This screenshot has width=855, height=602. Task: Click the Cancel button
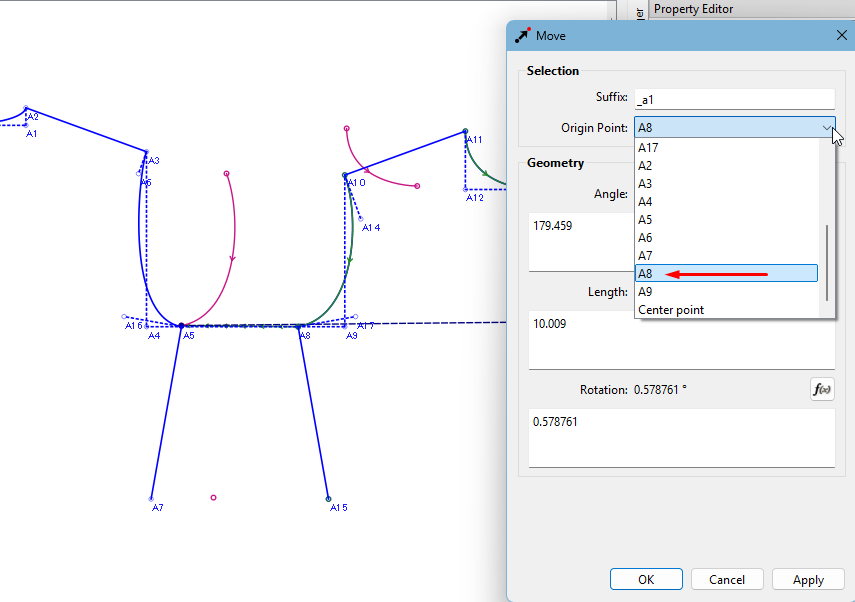tap(727, 580)
